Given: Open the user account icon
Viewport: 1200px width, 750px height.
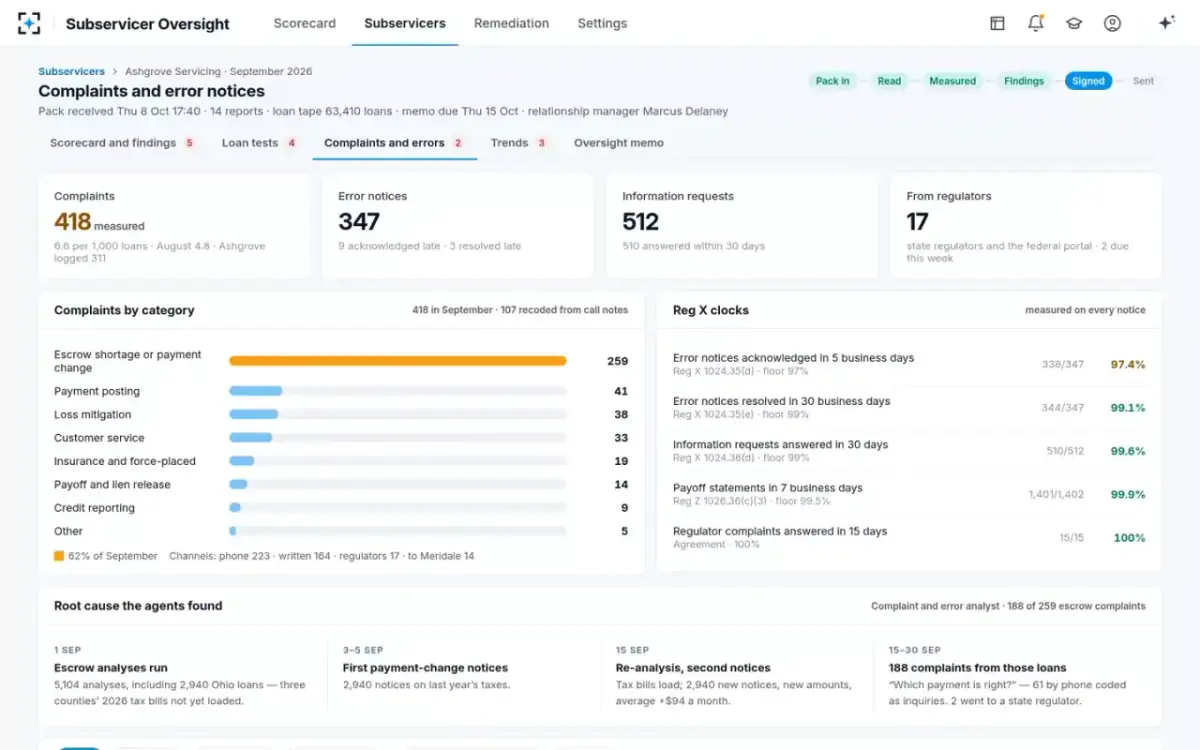Looking at the screenshot, I should click(1112, 23).
